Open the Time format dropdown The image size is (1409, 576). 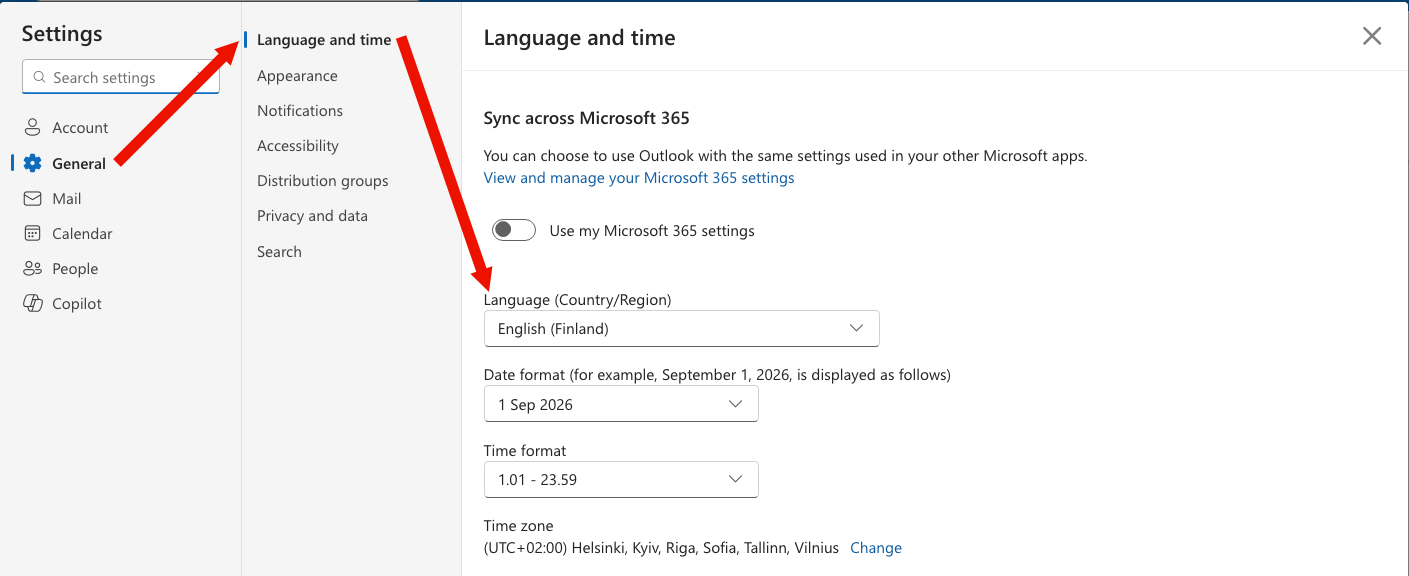pyautogui.click(x=621, y=479)
